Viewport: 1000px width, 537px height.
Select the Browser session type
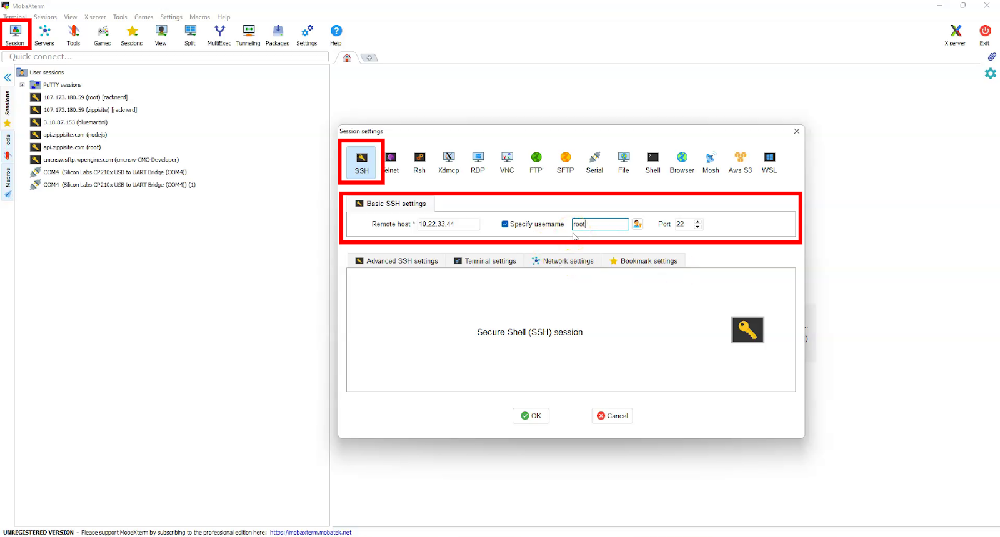point(682,163)
